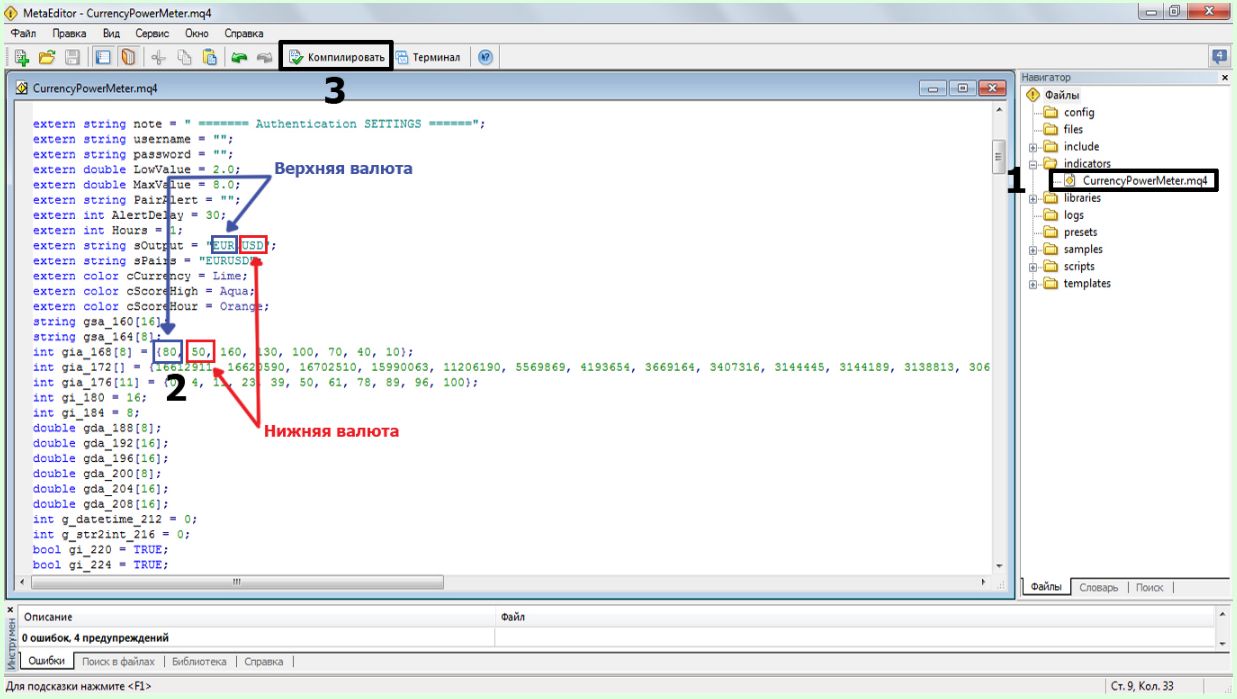
Task: Select CurrencyPowerMeter.mq4 in the navigator tree
Action: pyautogui.click(x=1145, y=181)
